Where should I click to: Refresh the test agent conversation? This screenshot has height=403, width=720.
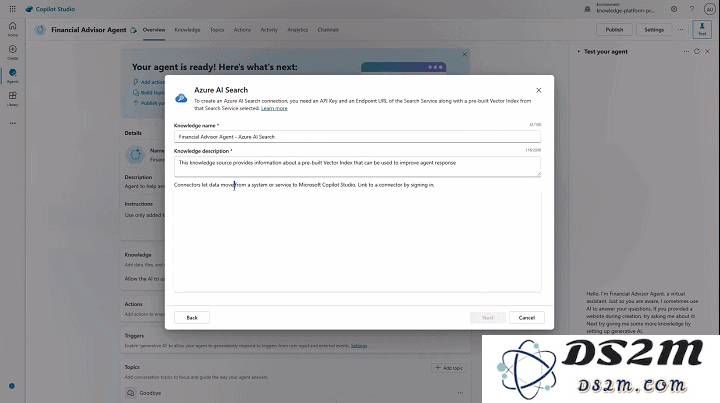click(x=697, y=51)
